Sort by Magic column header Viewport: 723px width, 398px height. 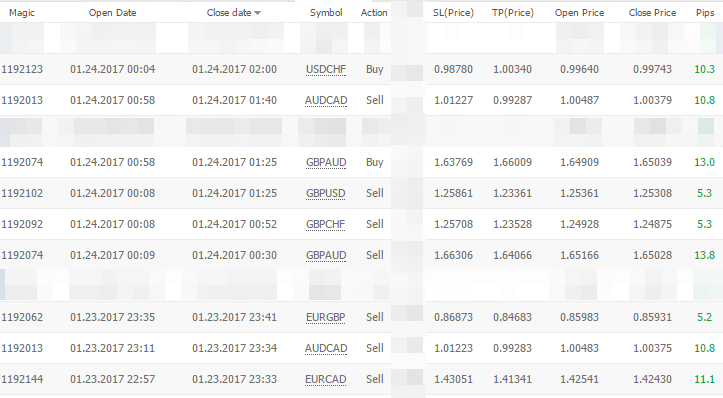(22, 13)
